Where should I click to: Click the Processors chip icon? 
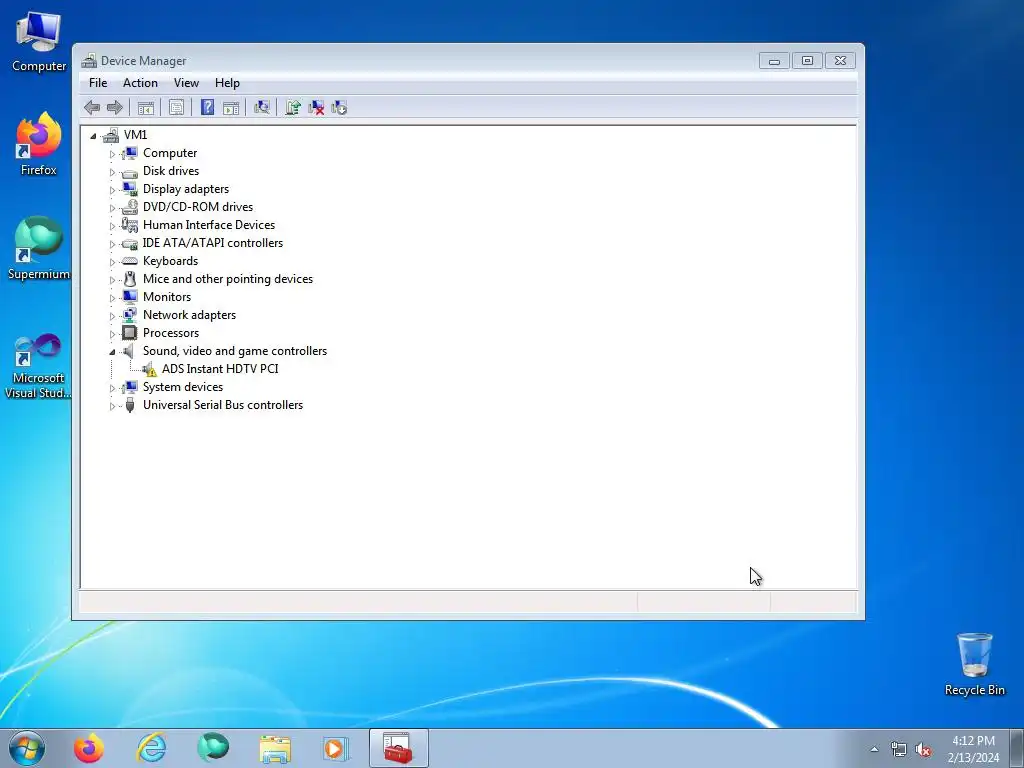point(130,333)
